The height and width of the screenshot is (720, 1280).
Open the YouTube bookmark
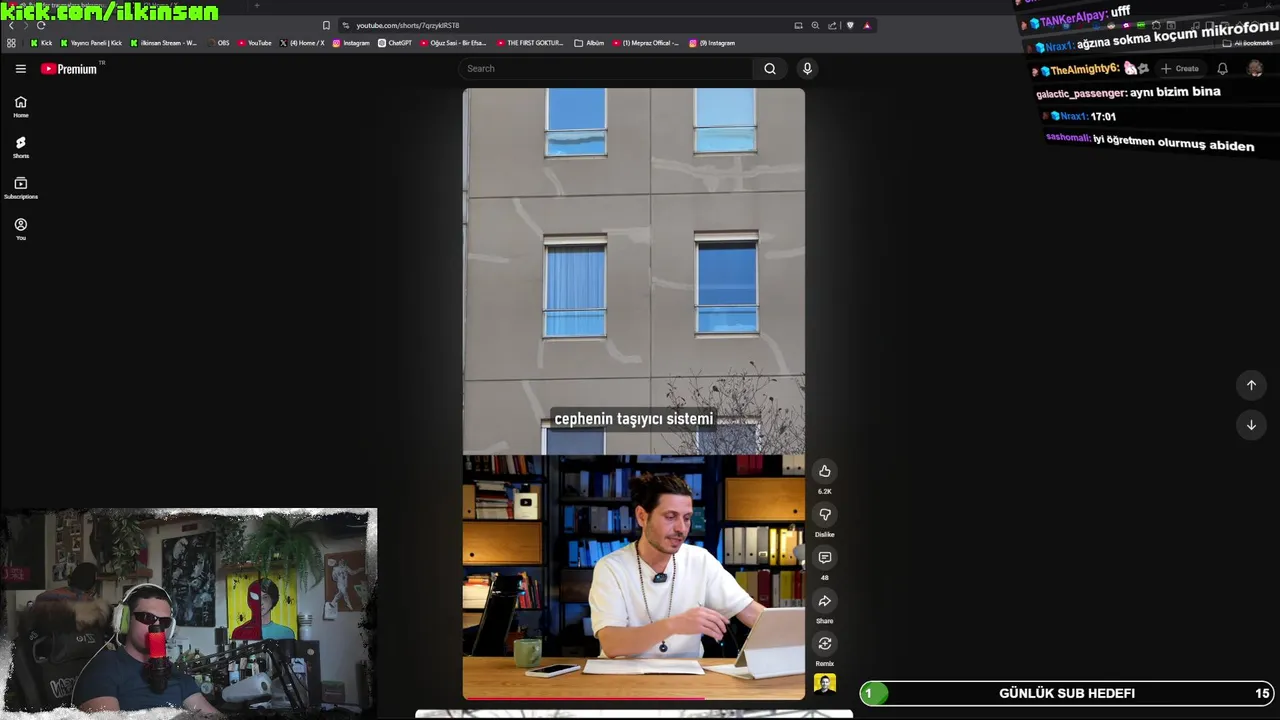click(255, 43)
